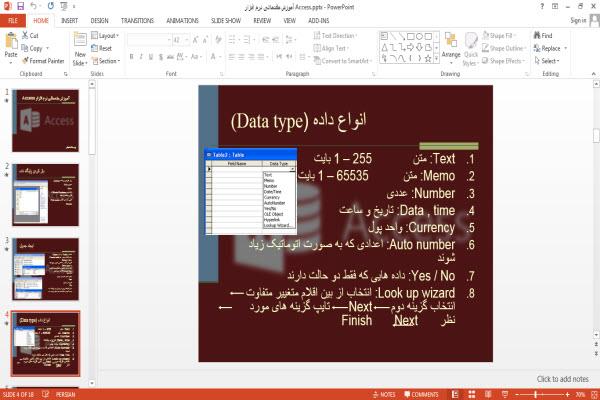Click the zoom out minus button
The image size is (600, 400).
click(517, 394)
